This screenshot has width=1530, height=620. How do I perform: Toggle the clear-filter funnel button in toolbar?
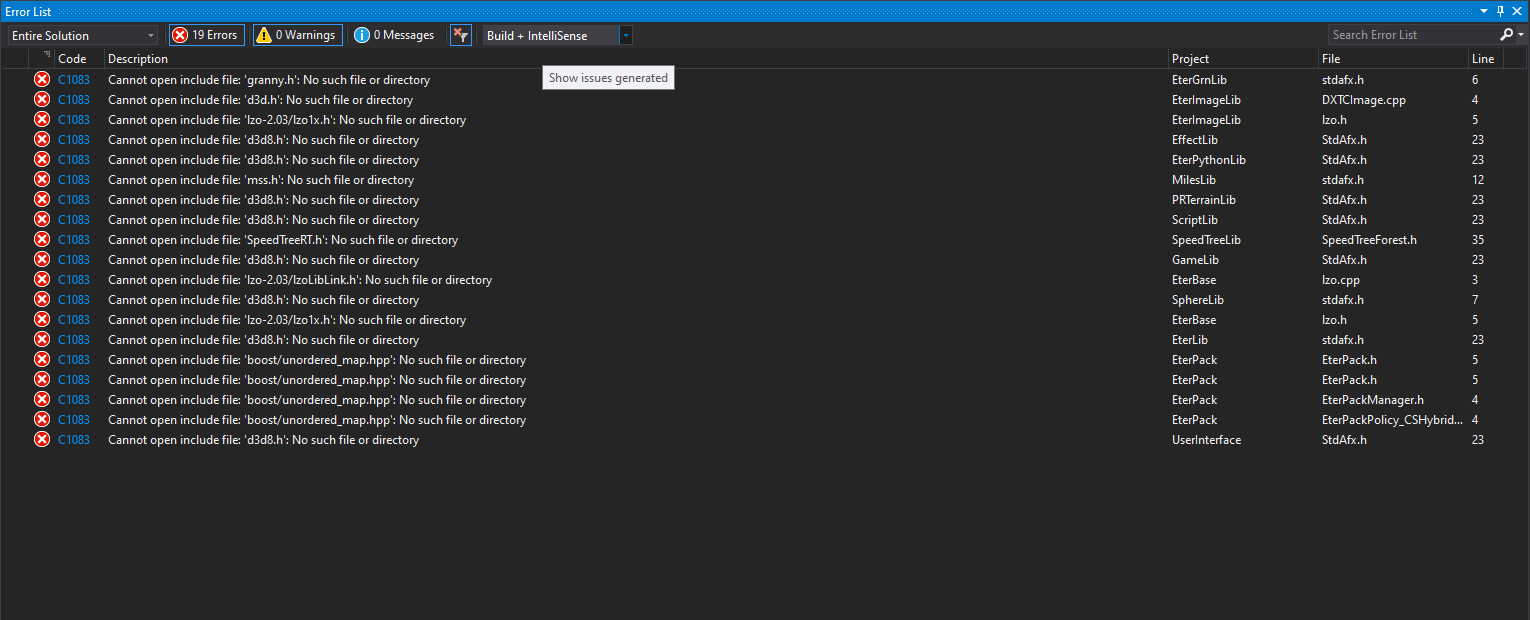460,35
